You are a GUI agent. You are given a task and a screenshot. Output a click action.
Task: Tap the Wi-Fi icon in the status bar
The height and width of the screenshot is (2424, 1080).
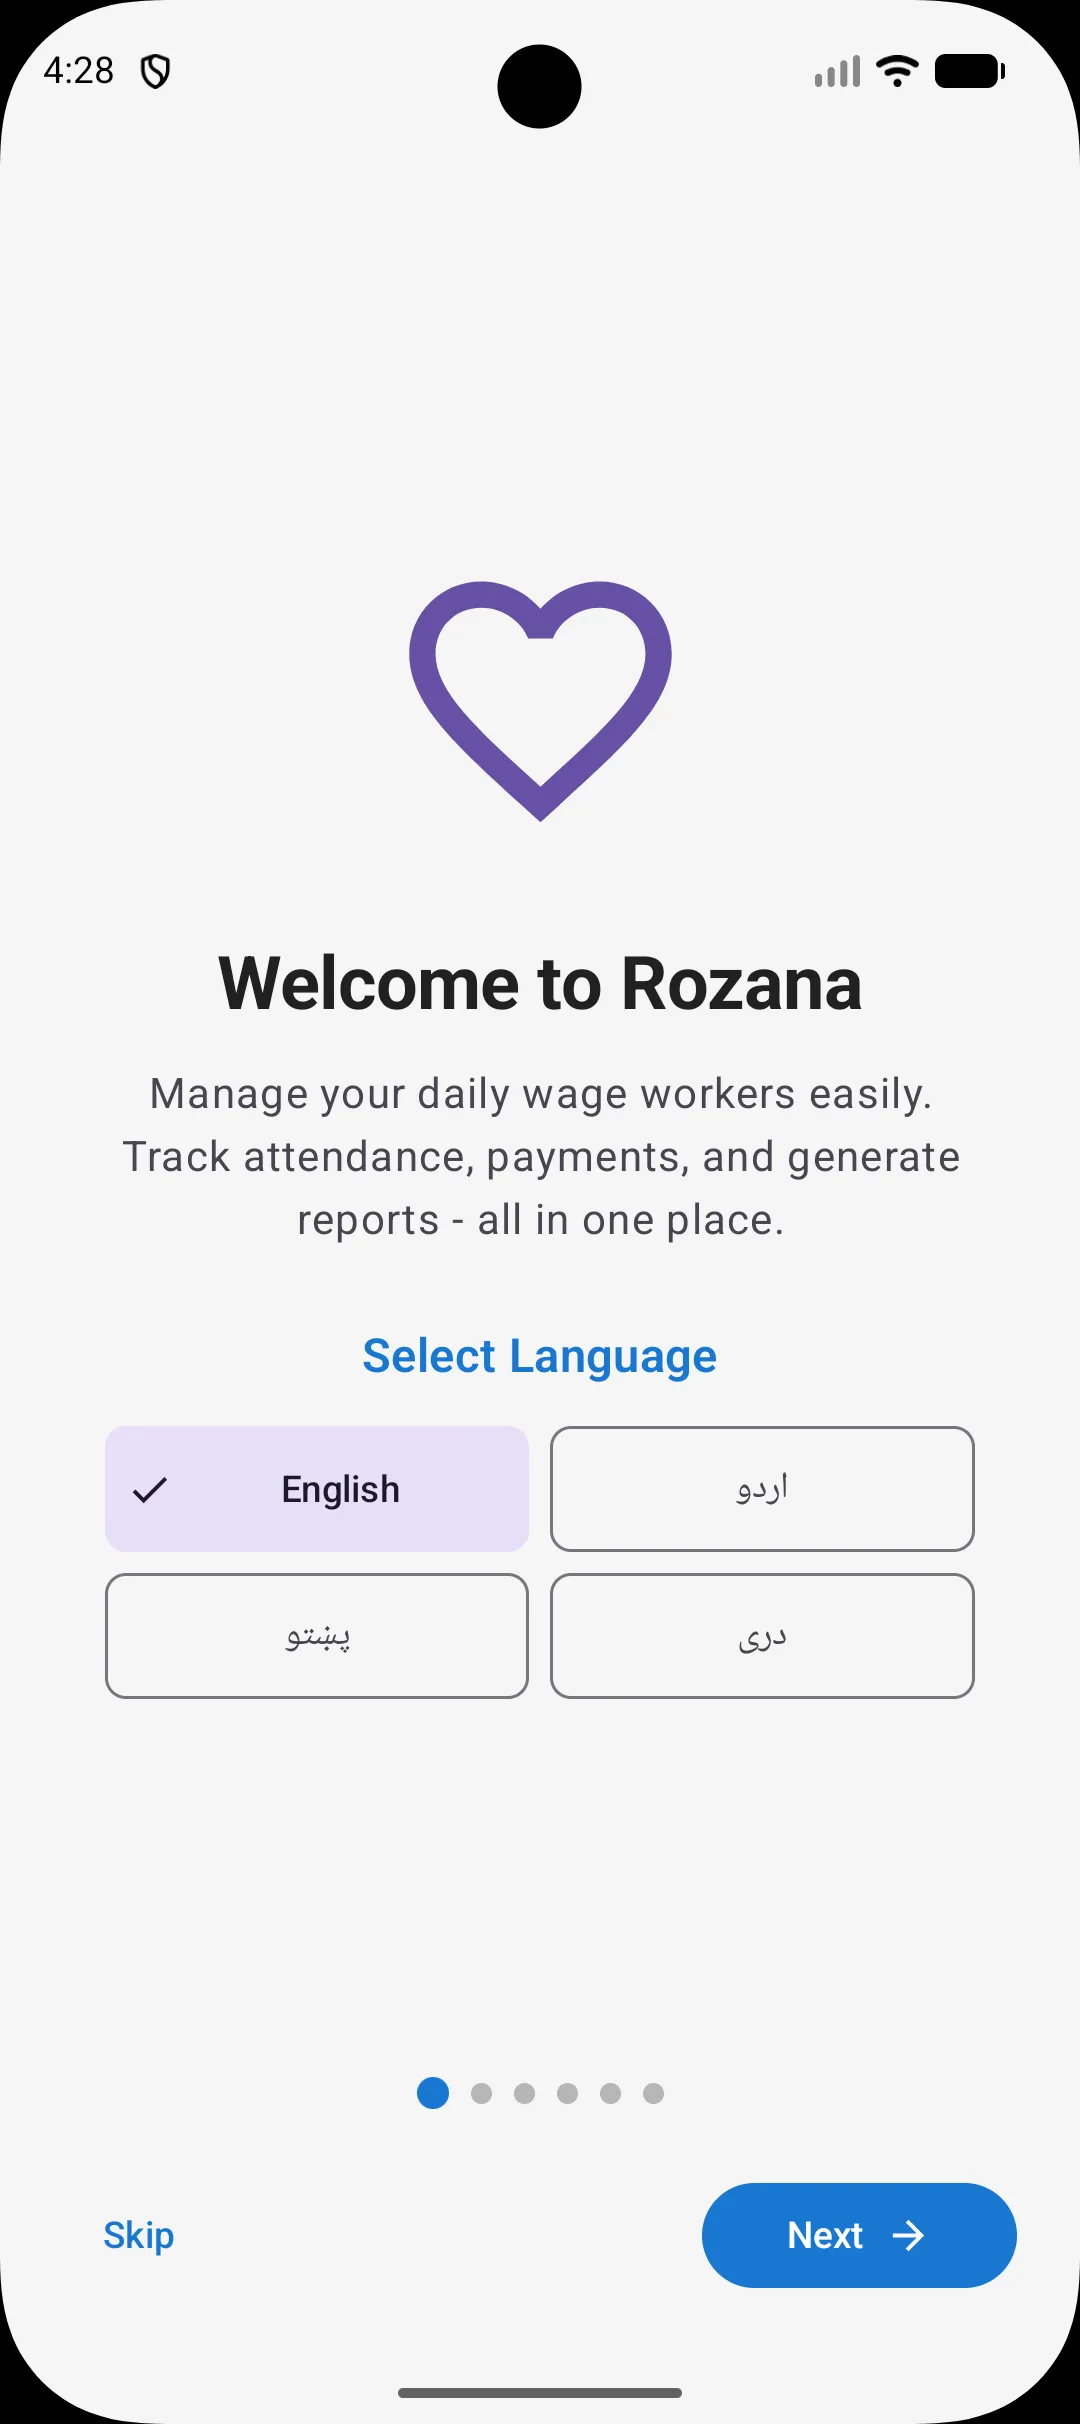pos(895,70)
